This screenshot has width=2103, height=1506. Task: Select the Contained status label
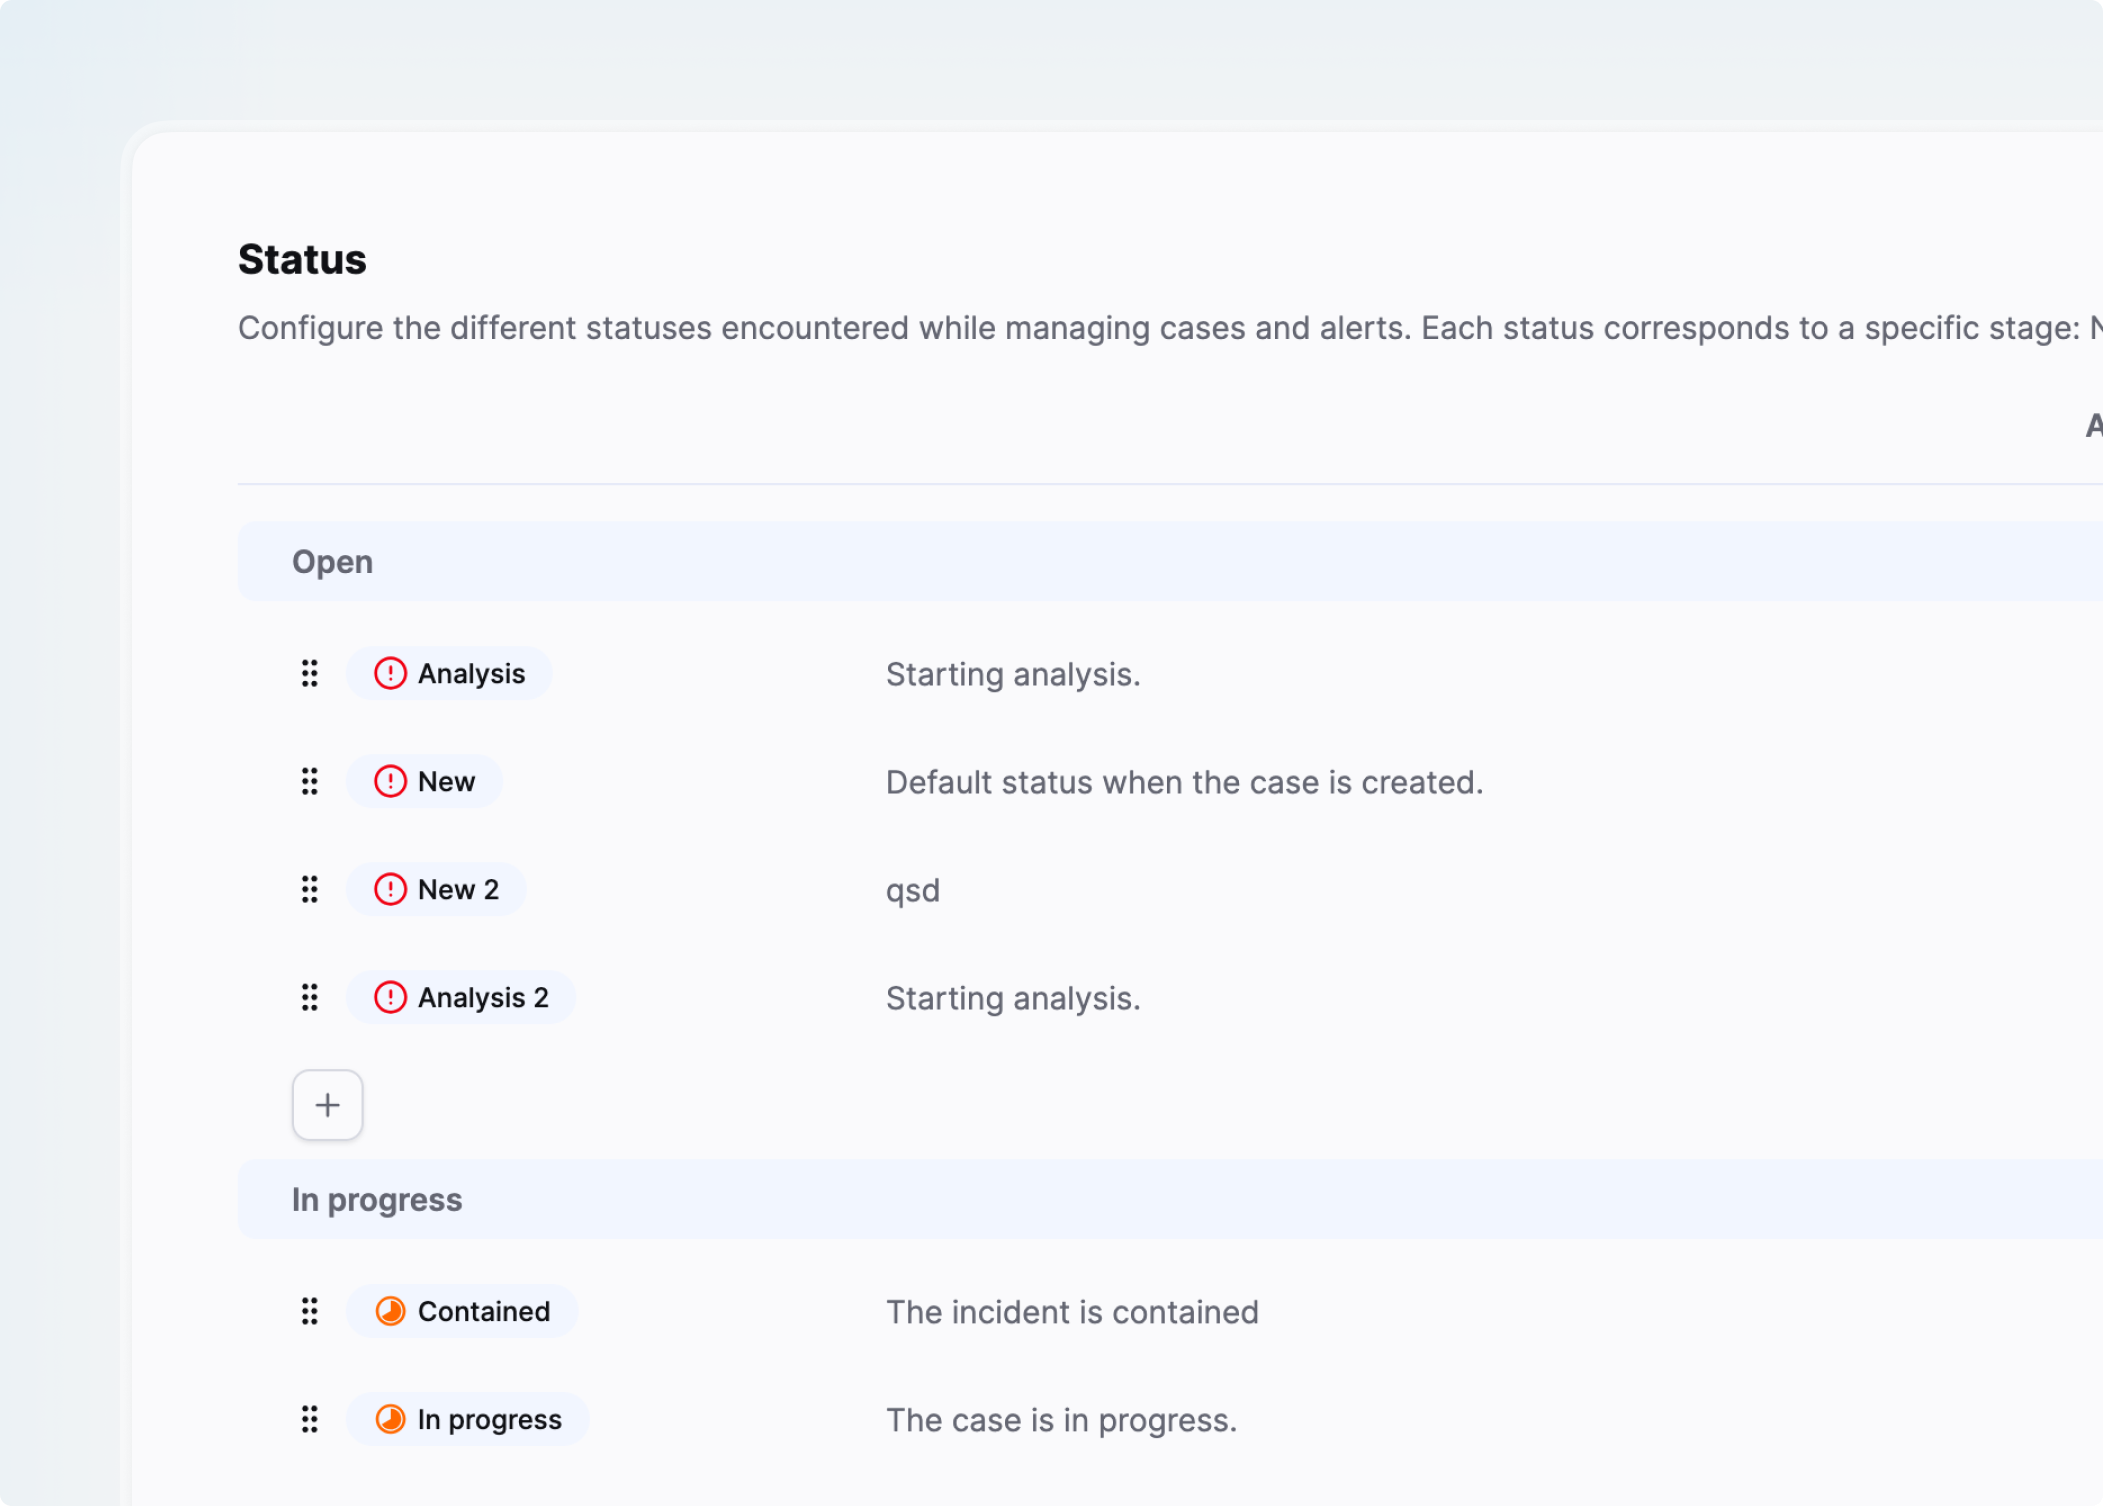point(484,1312)
